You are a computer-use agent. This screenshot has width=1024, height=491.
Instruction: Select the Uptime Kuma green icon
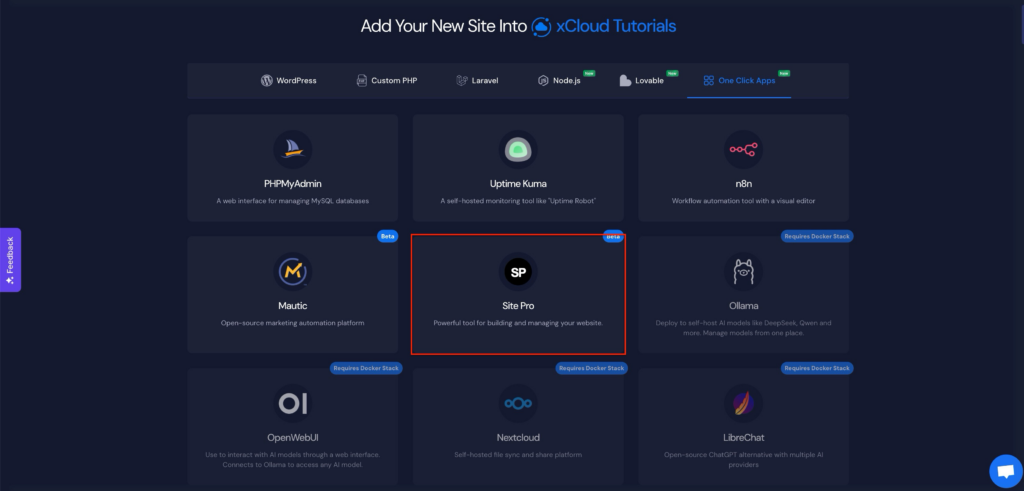[518, 149]
